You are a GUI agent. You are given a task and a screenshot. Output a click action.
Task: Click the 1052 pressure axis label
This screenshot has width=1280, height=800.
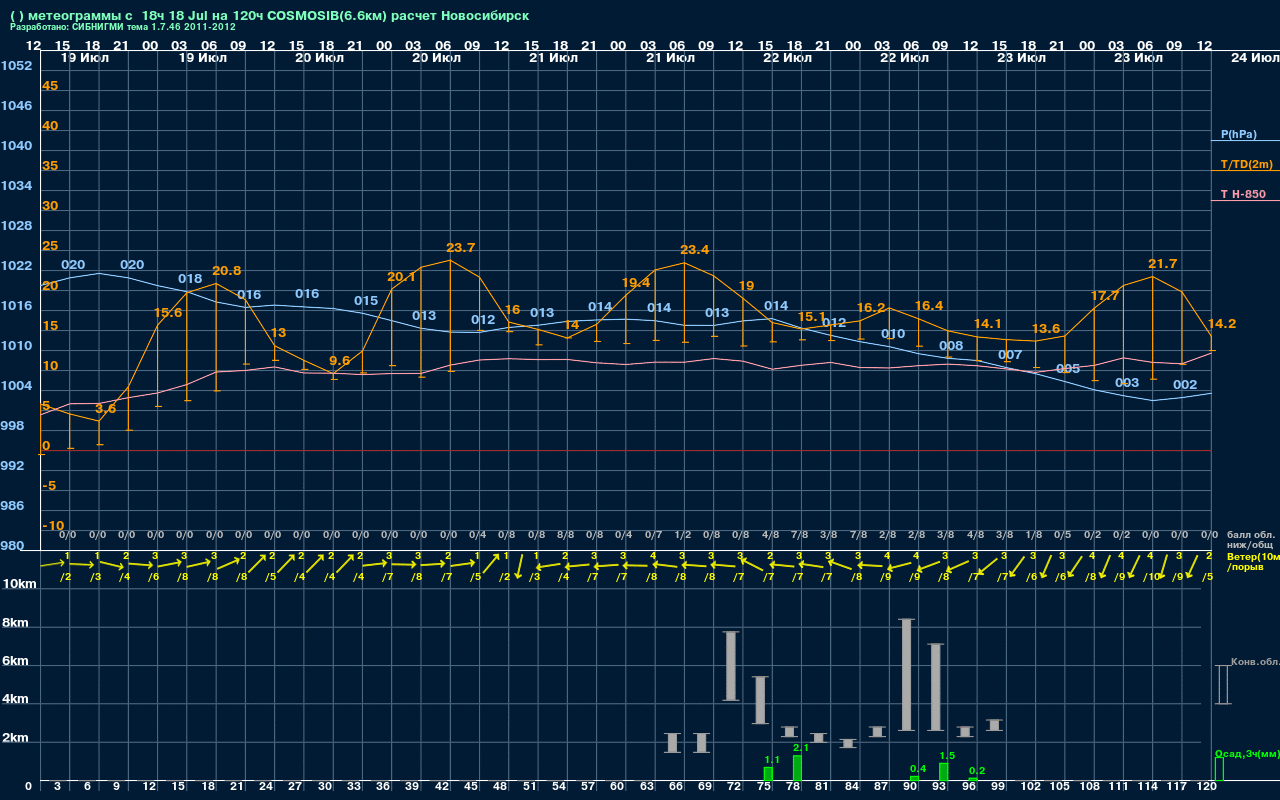16,65
